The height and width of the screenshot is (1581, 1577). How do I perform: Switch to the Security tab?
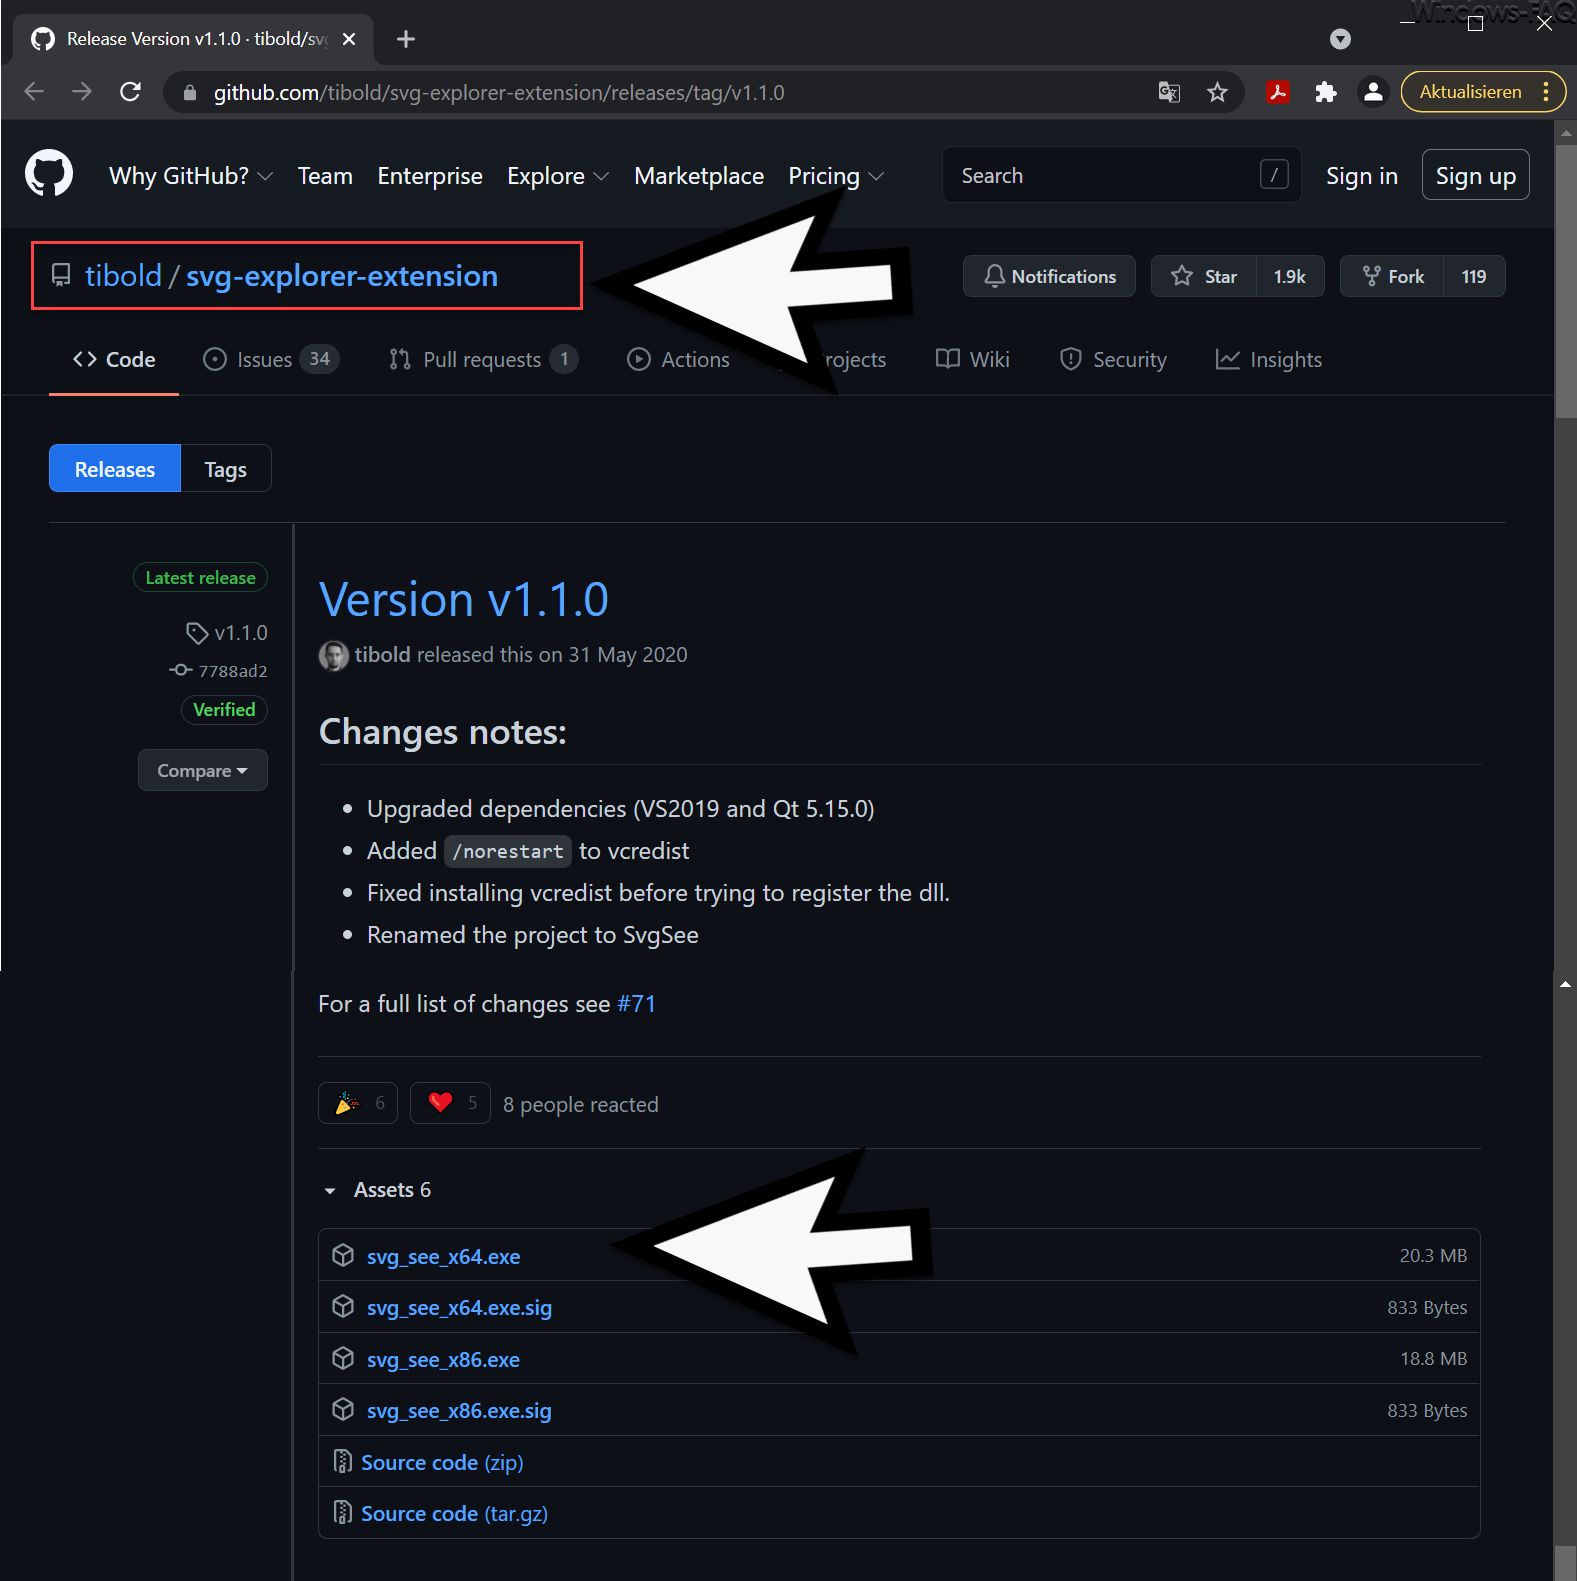(1113, 360)
